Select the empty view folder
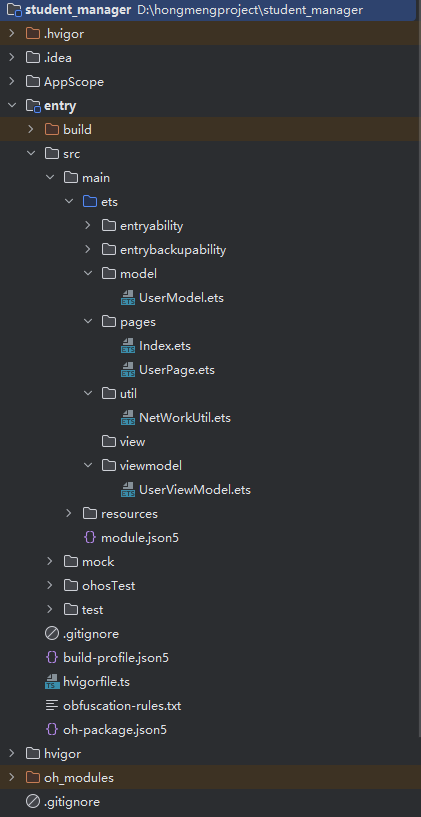Viewport: 421px width, 817px height. click(x=132, y=442)
